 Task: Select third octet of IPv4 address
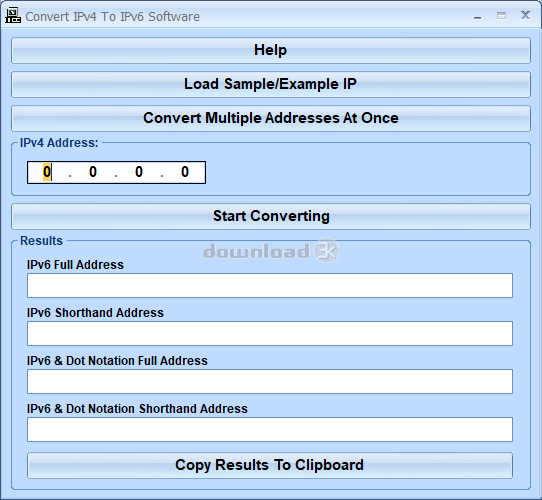139,172
